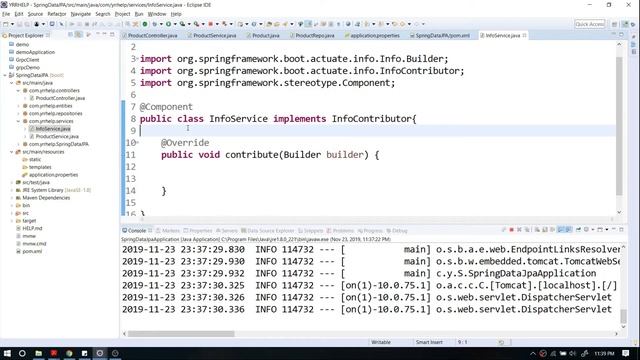
Task: Open the Problems view tab
Action: click(342, 231)
